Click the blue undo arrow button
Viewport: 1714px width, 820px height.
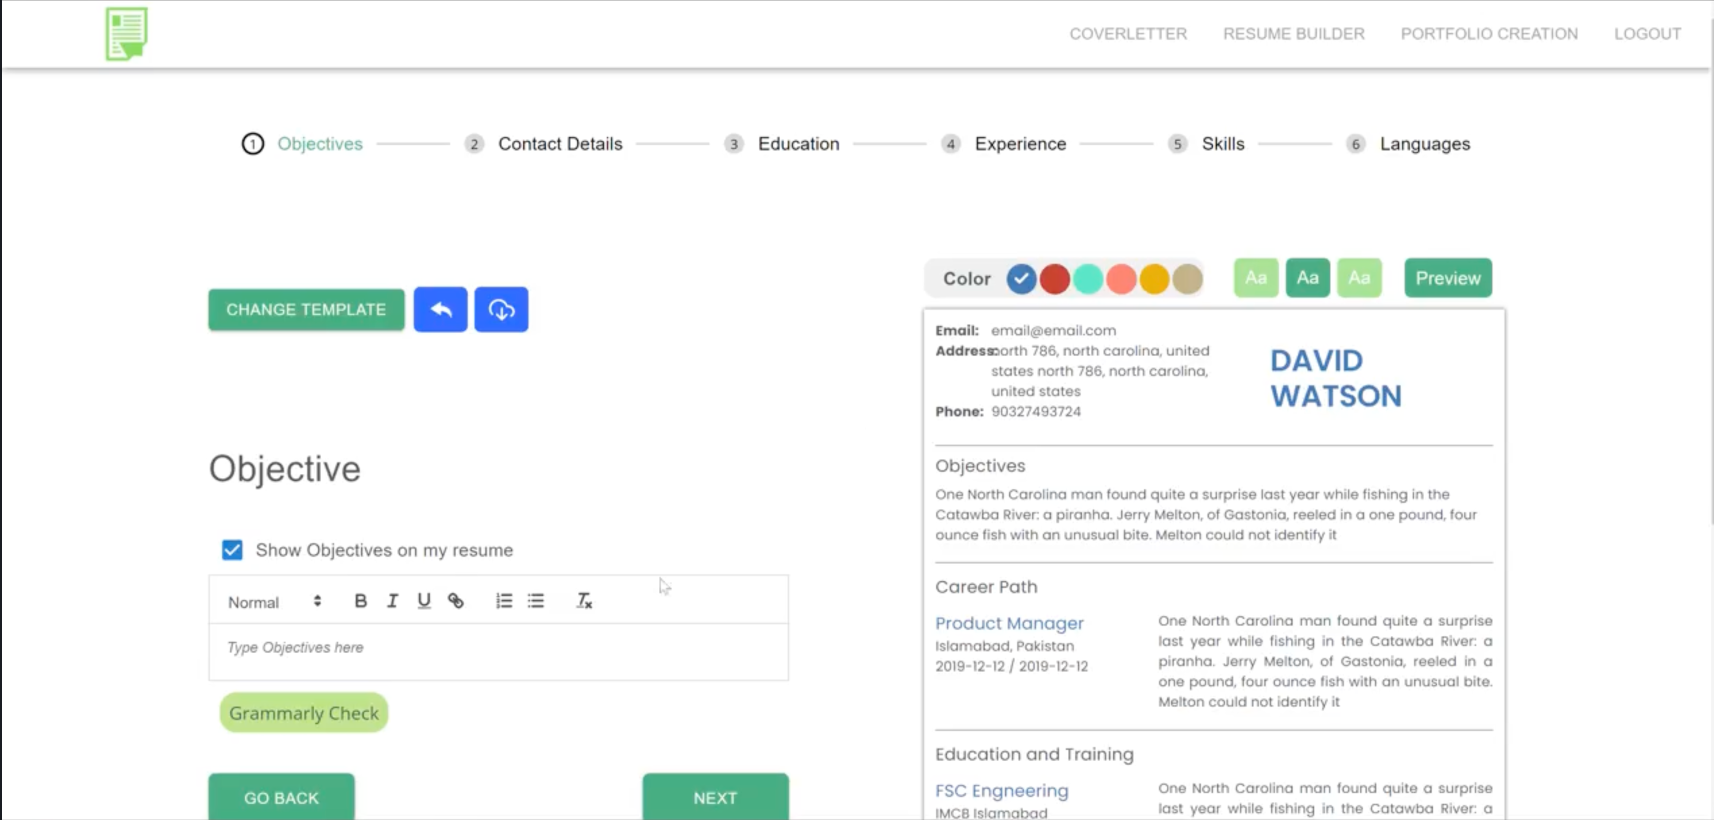pos(440,310)
